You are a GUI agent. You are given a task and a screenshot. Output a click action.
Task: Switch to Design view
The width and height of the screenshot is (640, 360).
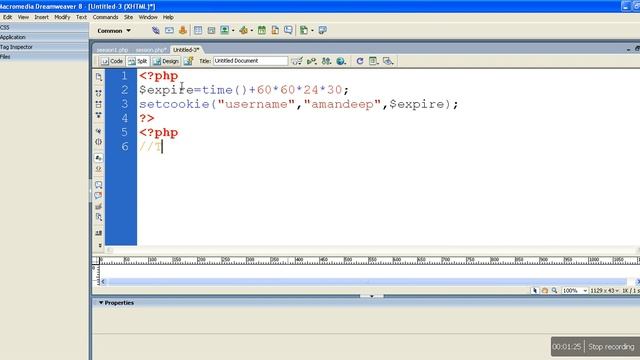click(x=166, y=61)
